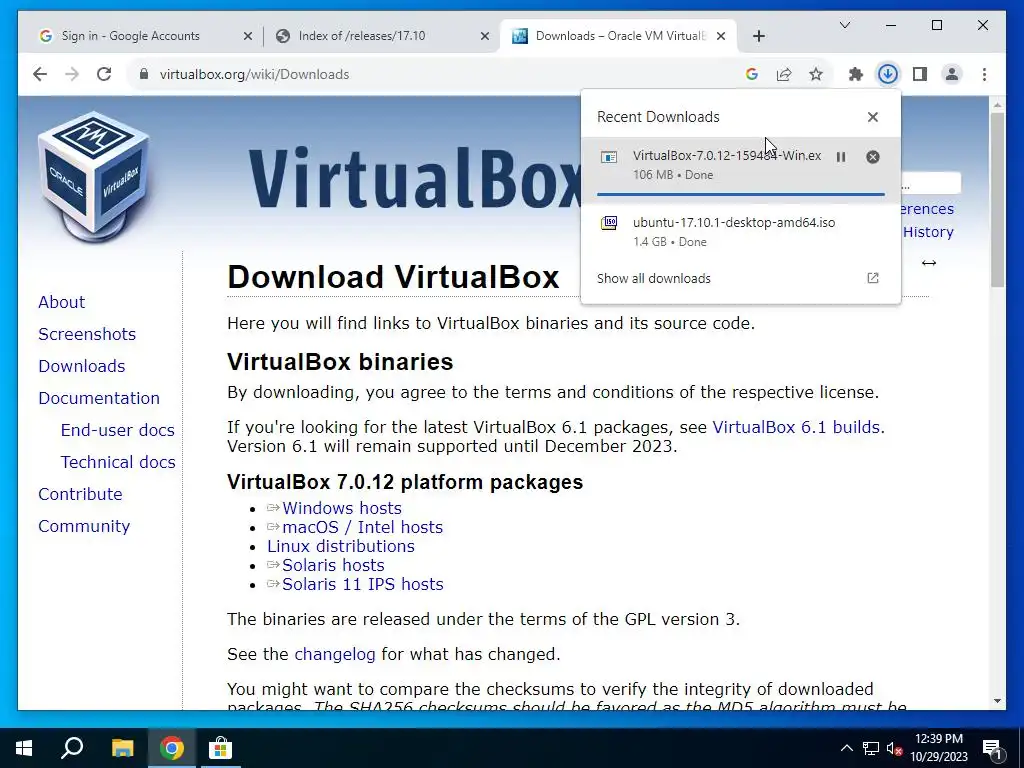
Task: Download Solaris 11 IPS hosts package
Action: 362,584
